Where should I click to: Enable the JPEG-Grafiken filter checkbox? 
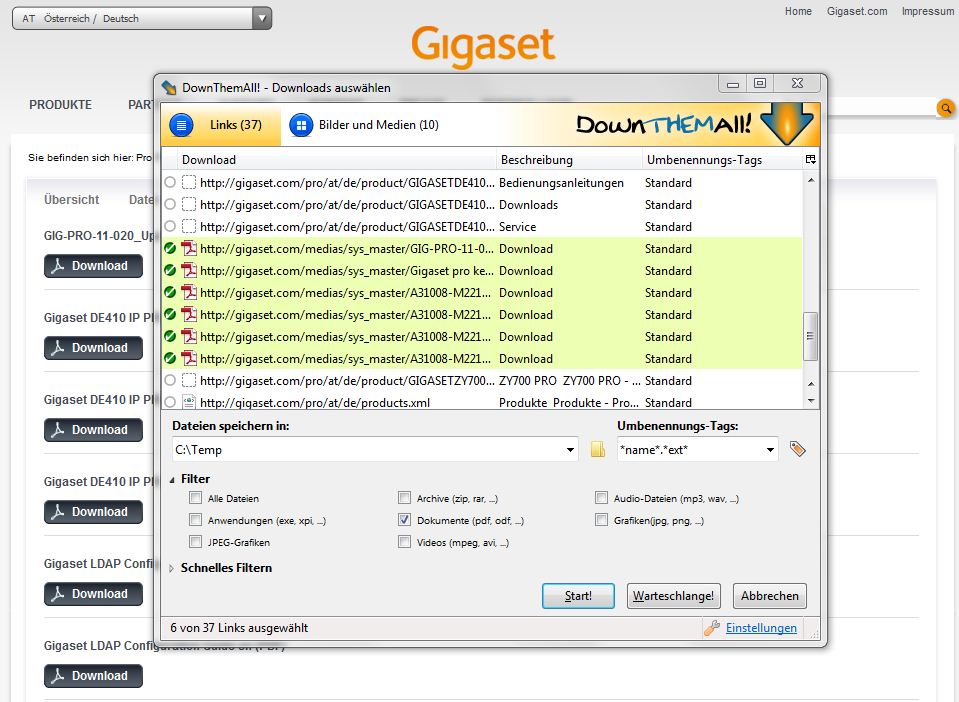[x=195, y=542]
